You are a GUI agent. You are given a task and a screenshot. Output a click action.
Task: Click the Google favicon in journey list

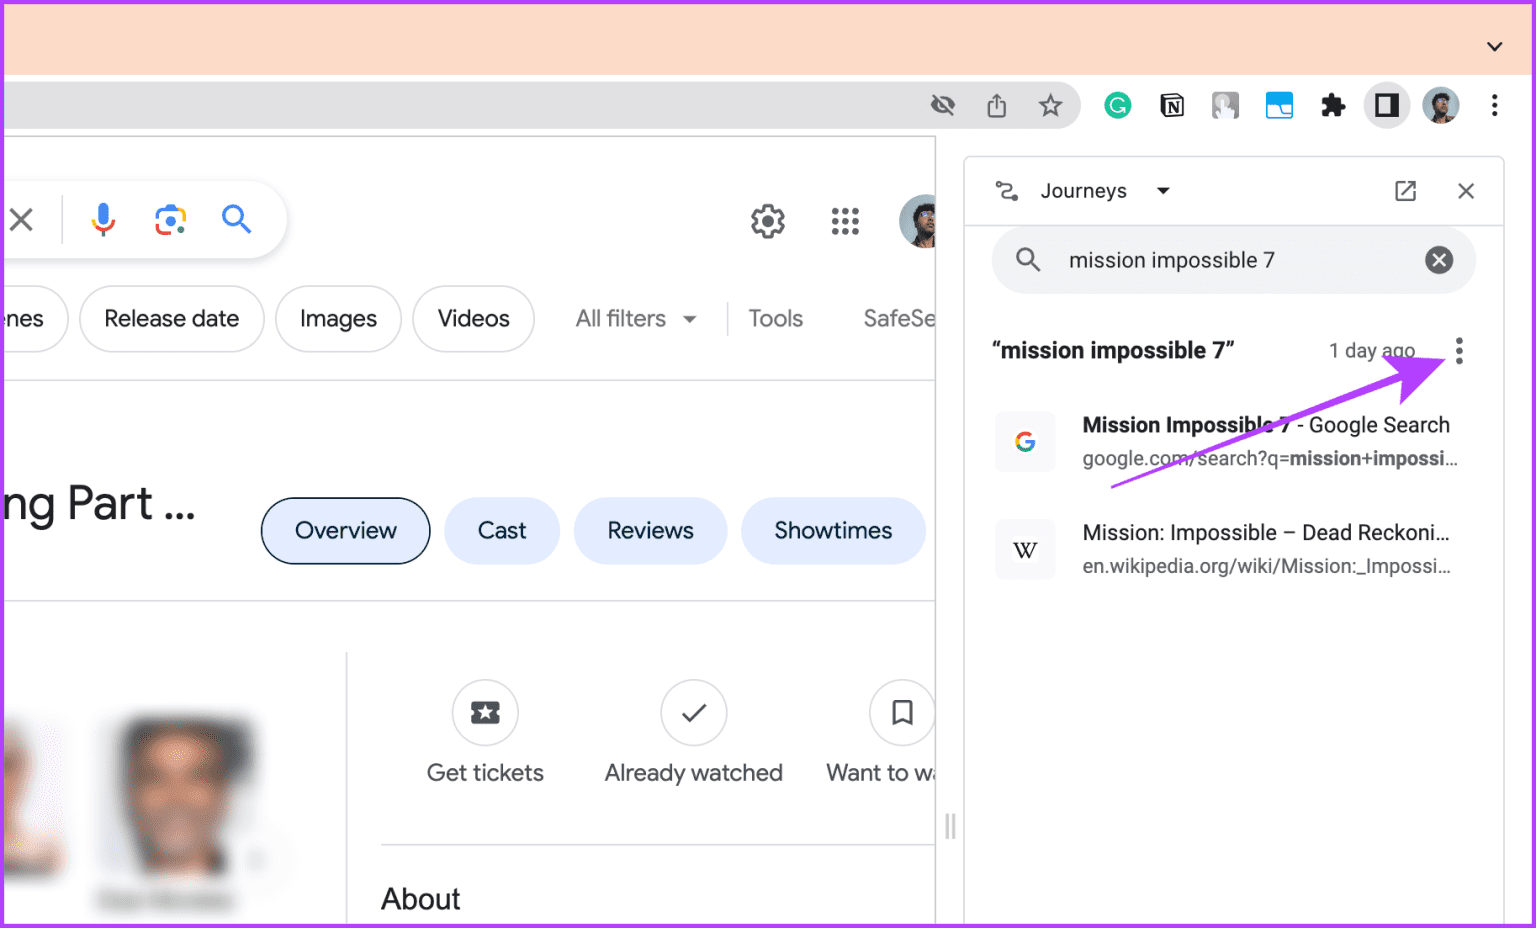coord(1025,441)
